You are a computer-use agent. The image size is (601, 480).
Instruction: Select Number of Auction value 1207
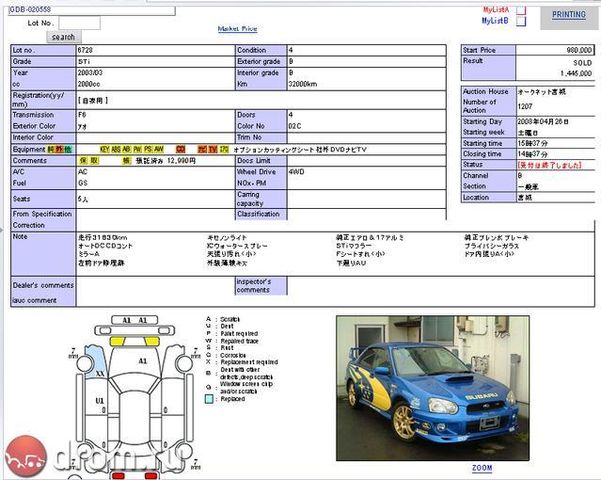525,106
